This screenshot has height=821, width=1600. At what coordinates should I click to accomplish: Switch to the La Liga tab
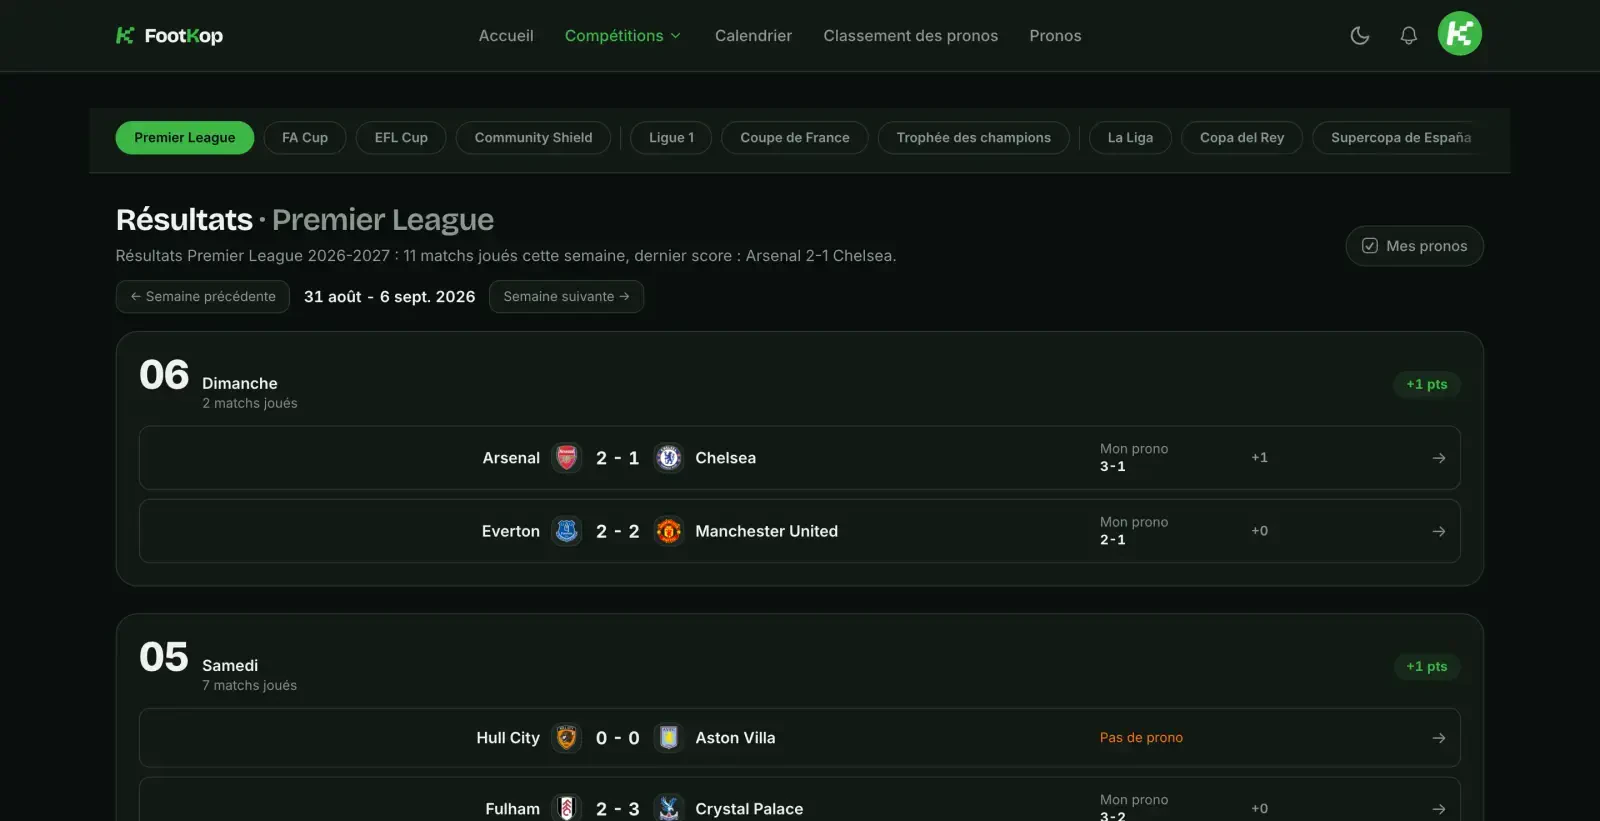coord(1130,138)
